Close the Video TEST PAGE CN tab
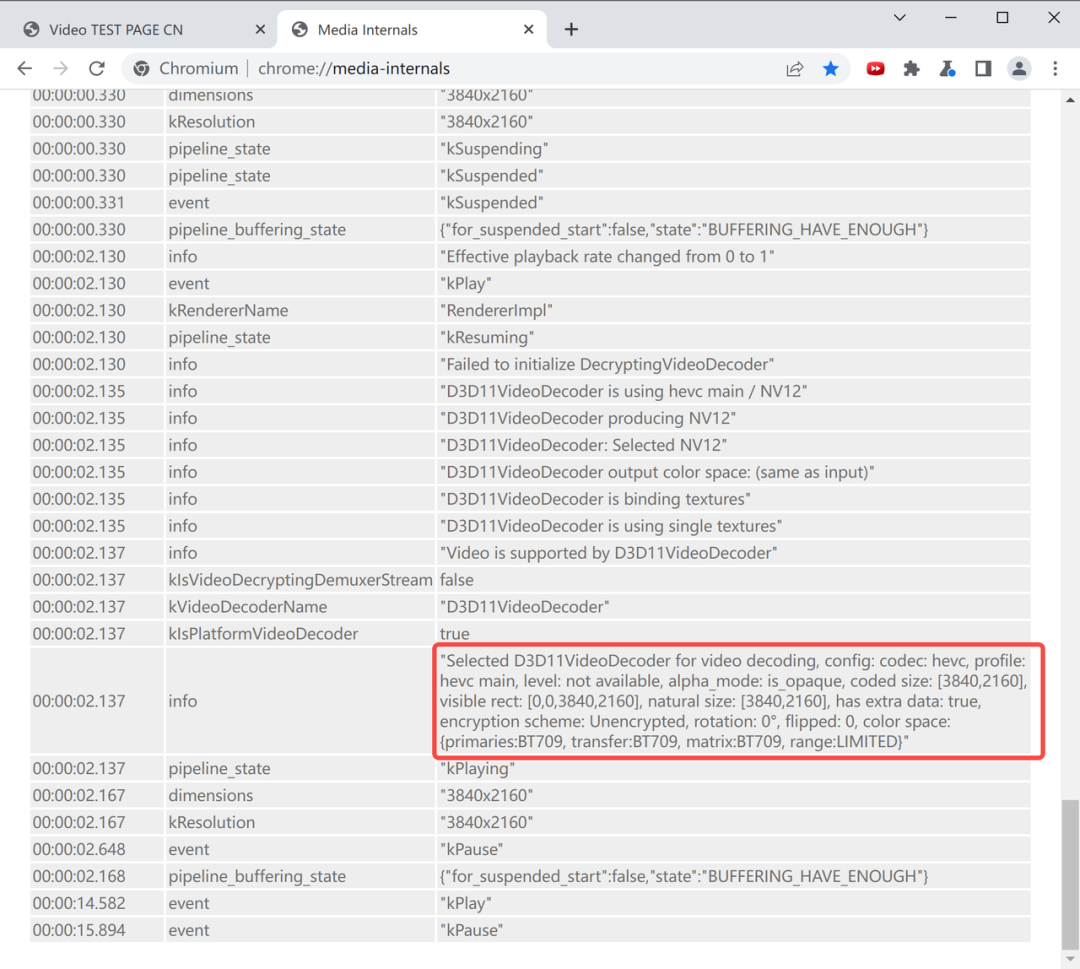 pos(260,30)
